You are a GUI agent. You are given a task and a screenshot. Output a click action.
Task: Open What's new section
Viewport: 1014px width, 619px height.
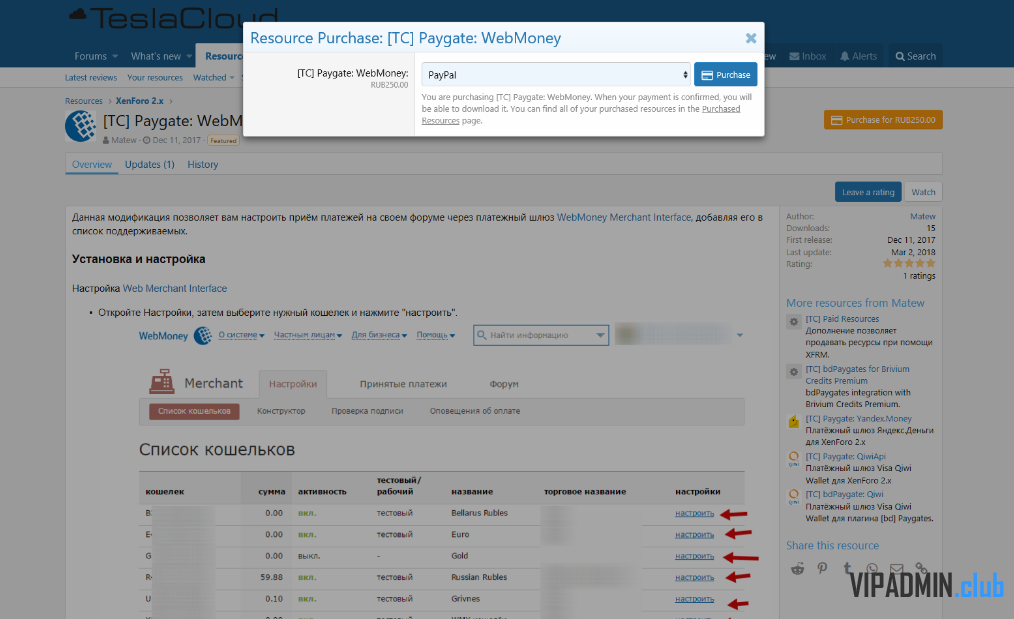[156, 56]
